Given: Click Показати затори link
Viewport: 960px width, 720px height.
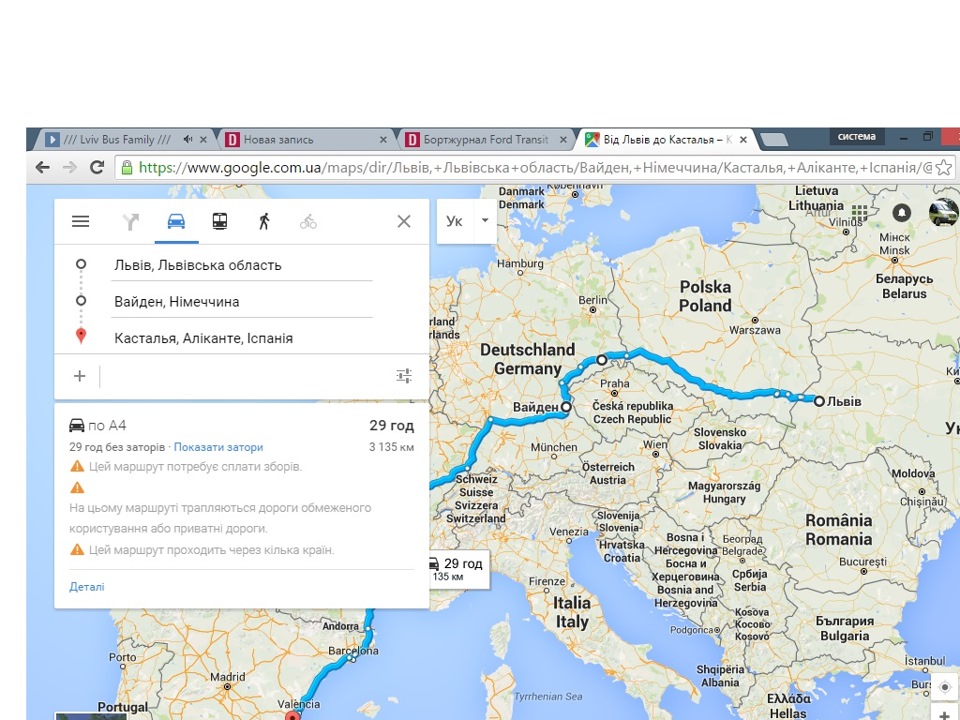Looking at the screenshot, I should (x=219, y=447).
